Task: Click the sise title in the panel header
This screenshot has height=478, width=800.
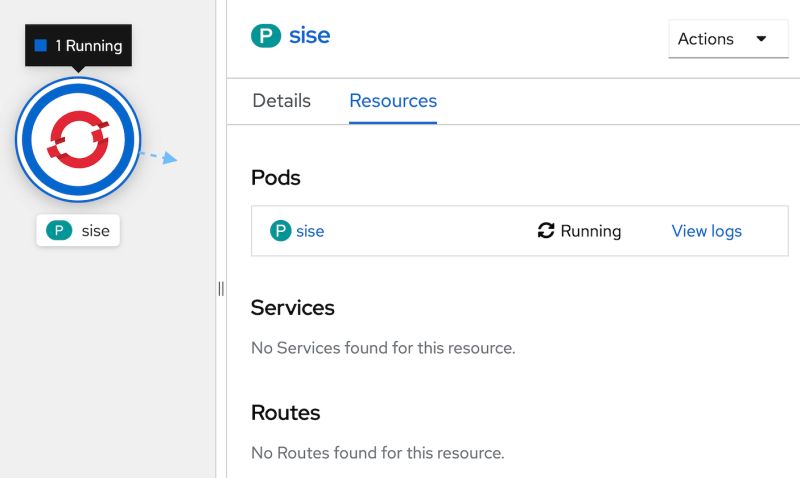Action: tap(309, 36)
